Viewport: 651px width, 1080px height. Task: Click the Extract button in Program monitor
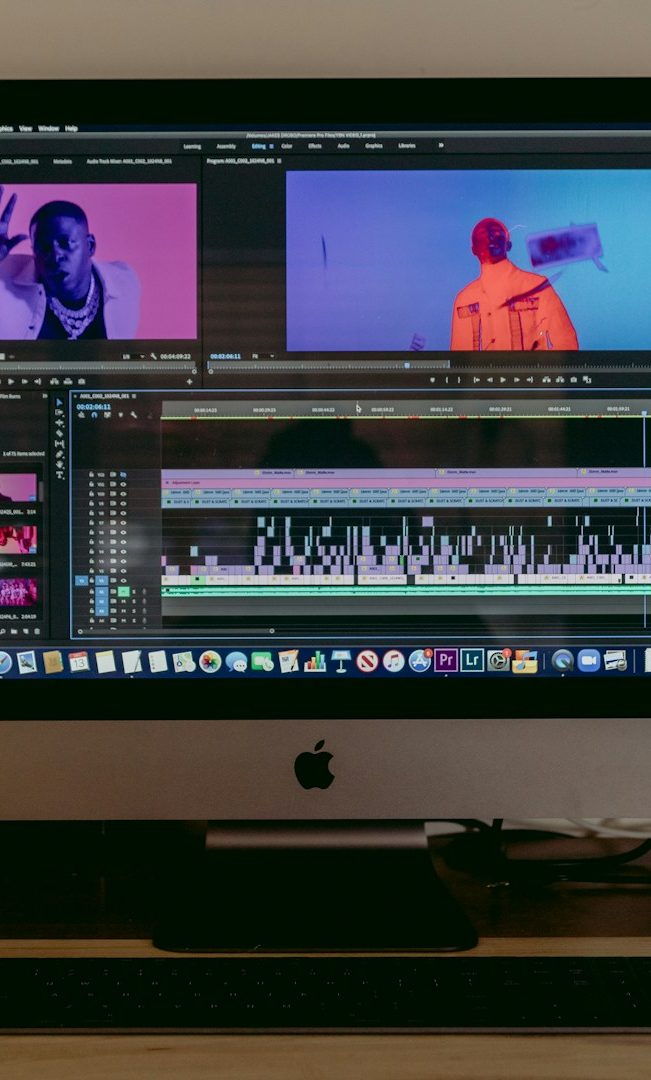560,380
